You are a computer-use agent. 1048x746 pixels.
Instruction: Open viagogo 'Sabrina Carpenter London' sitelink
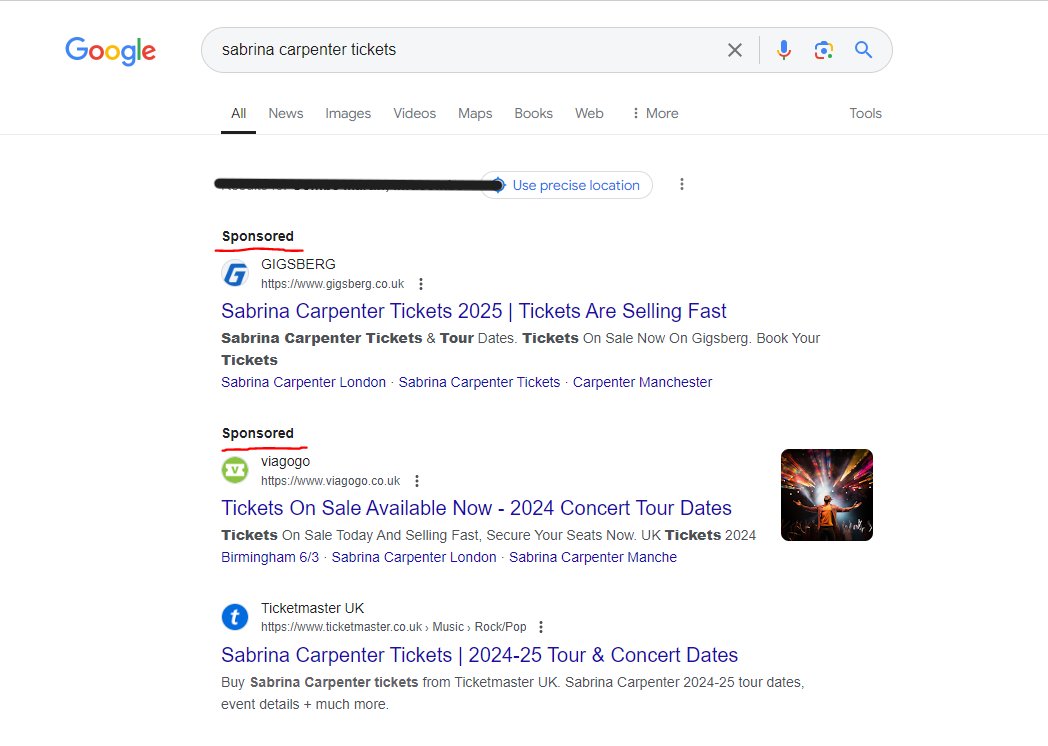(414, 557)
